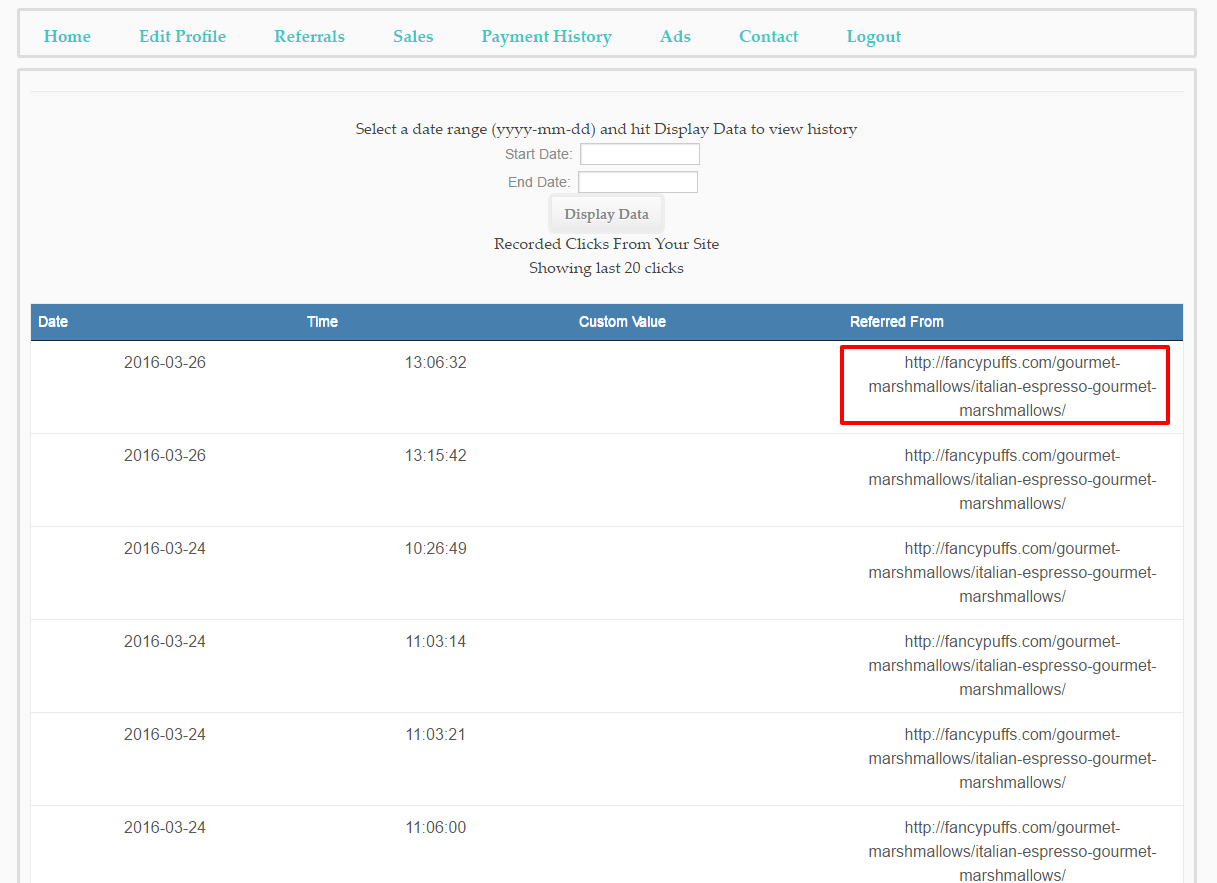Click the Referred From column header
1217x883 pixels.
click(896, 322)
